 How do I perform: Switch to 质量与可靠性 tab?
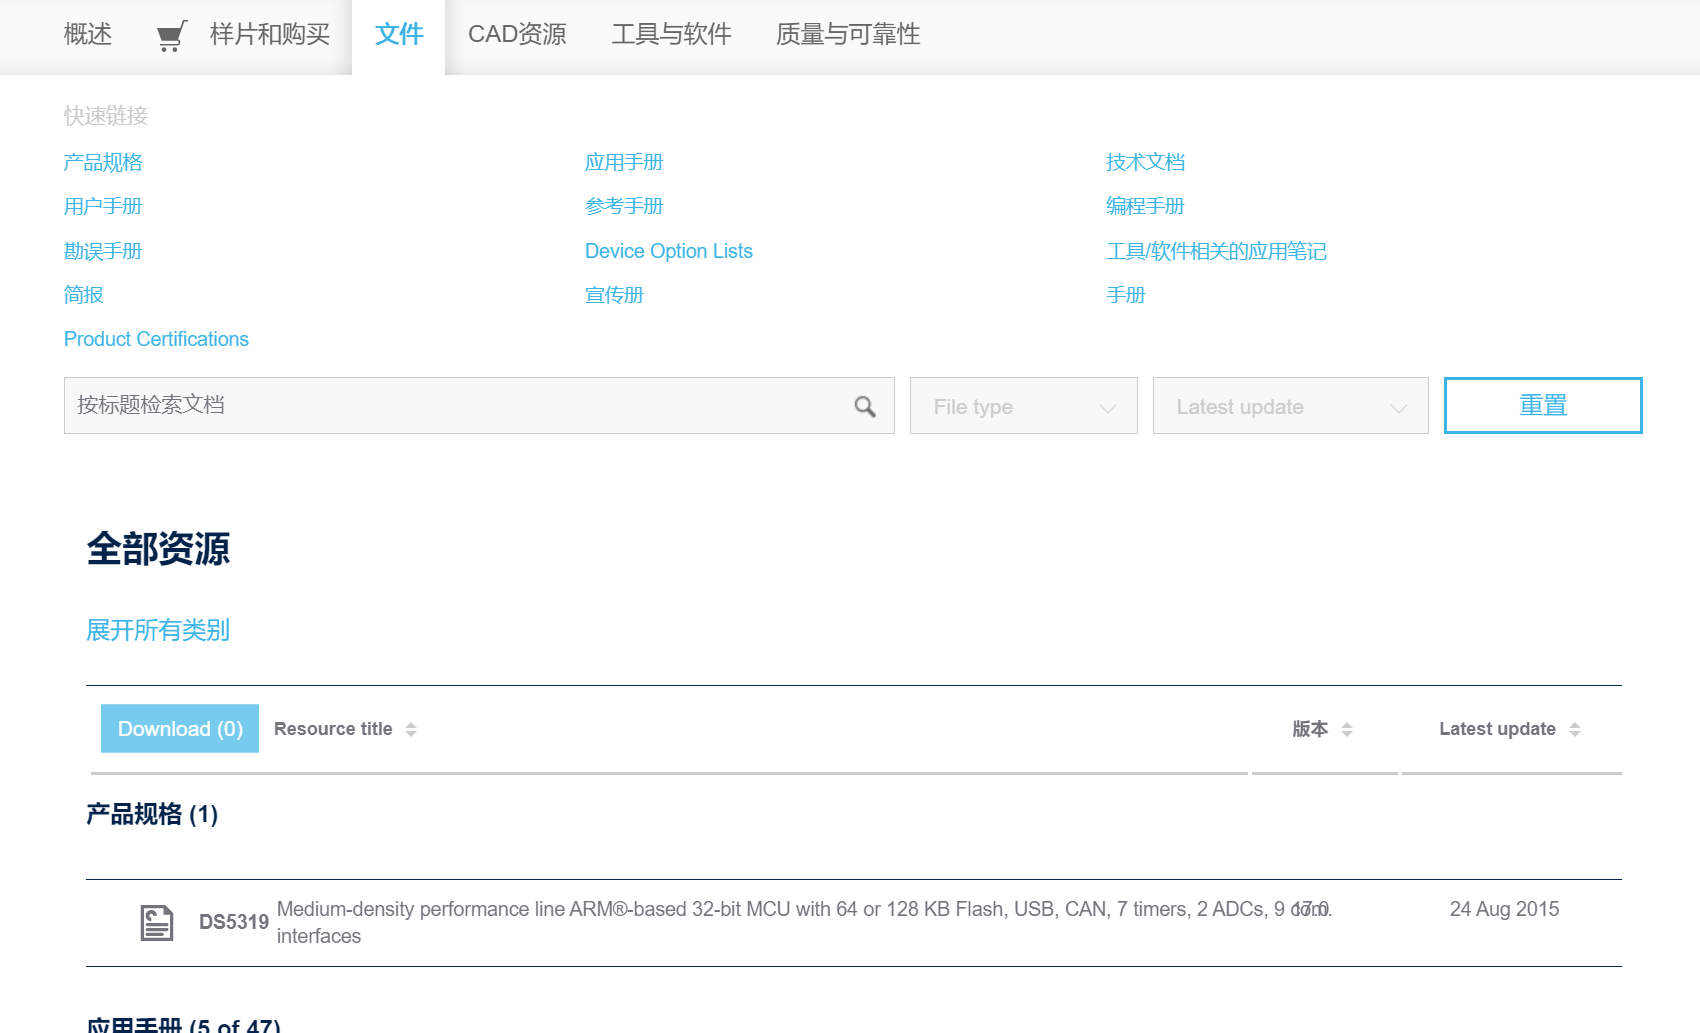[x=848, y=35]
